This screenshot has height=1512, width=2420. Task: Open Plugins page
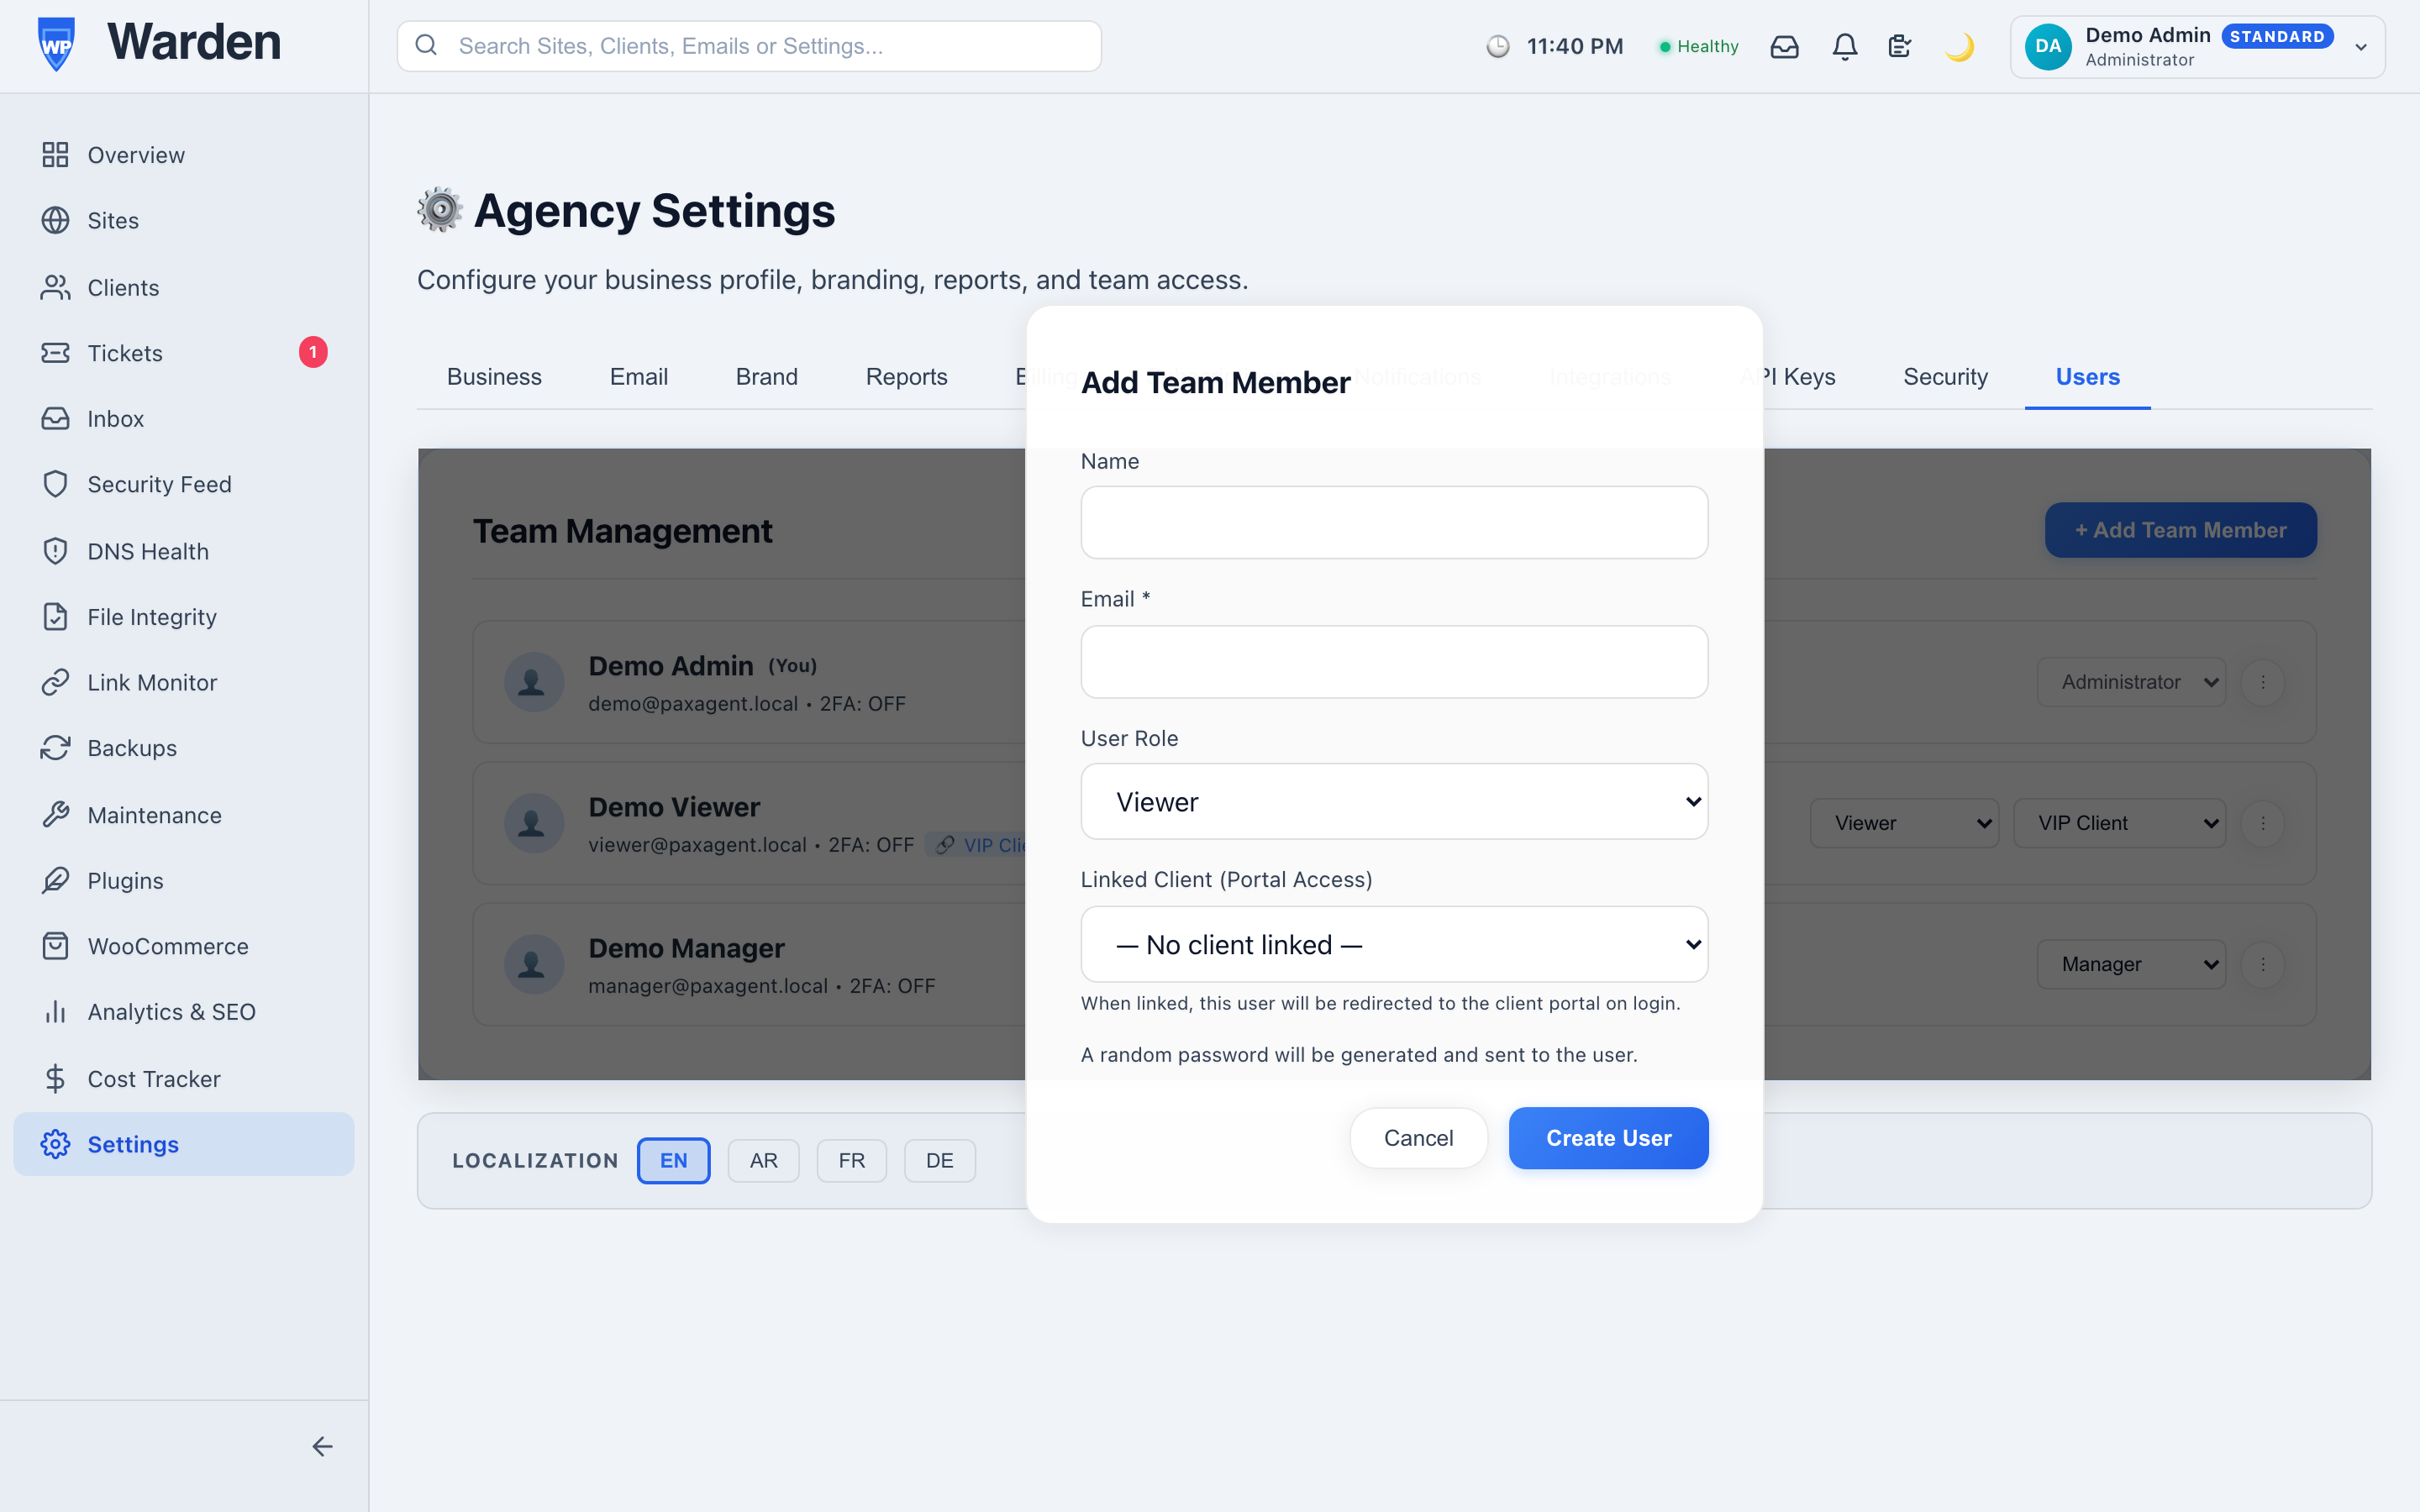point(184,881)
